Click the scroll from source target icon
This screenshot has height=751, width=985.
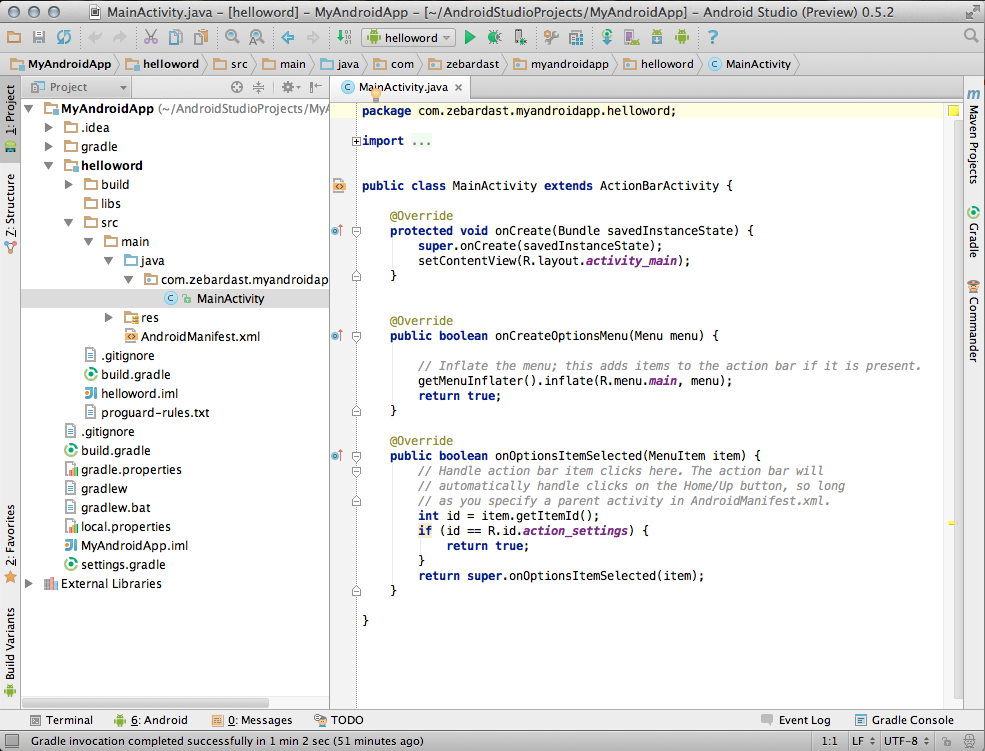click(237, 87)
